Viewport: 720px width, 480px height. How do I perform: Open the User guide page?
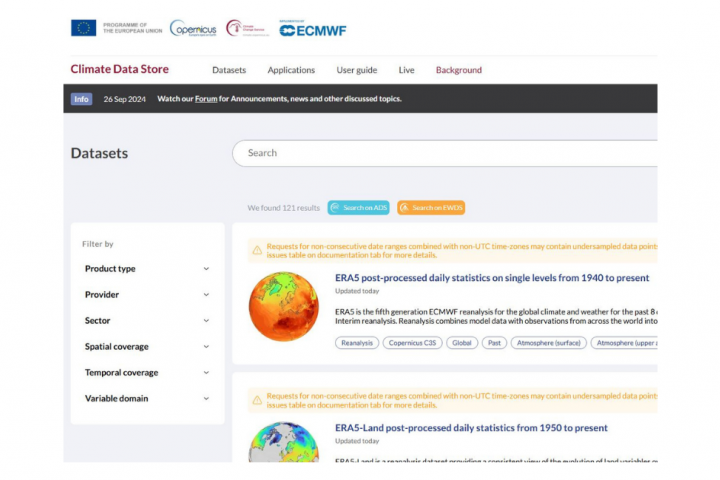point(357,70)
